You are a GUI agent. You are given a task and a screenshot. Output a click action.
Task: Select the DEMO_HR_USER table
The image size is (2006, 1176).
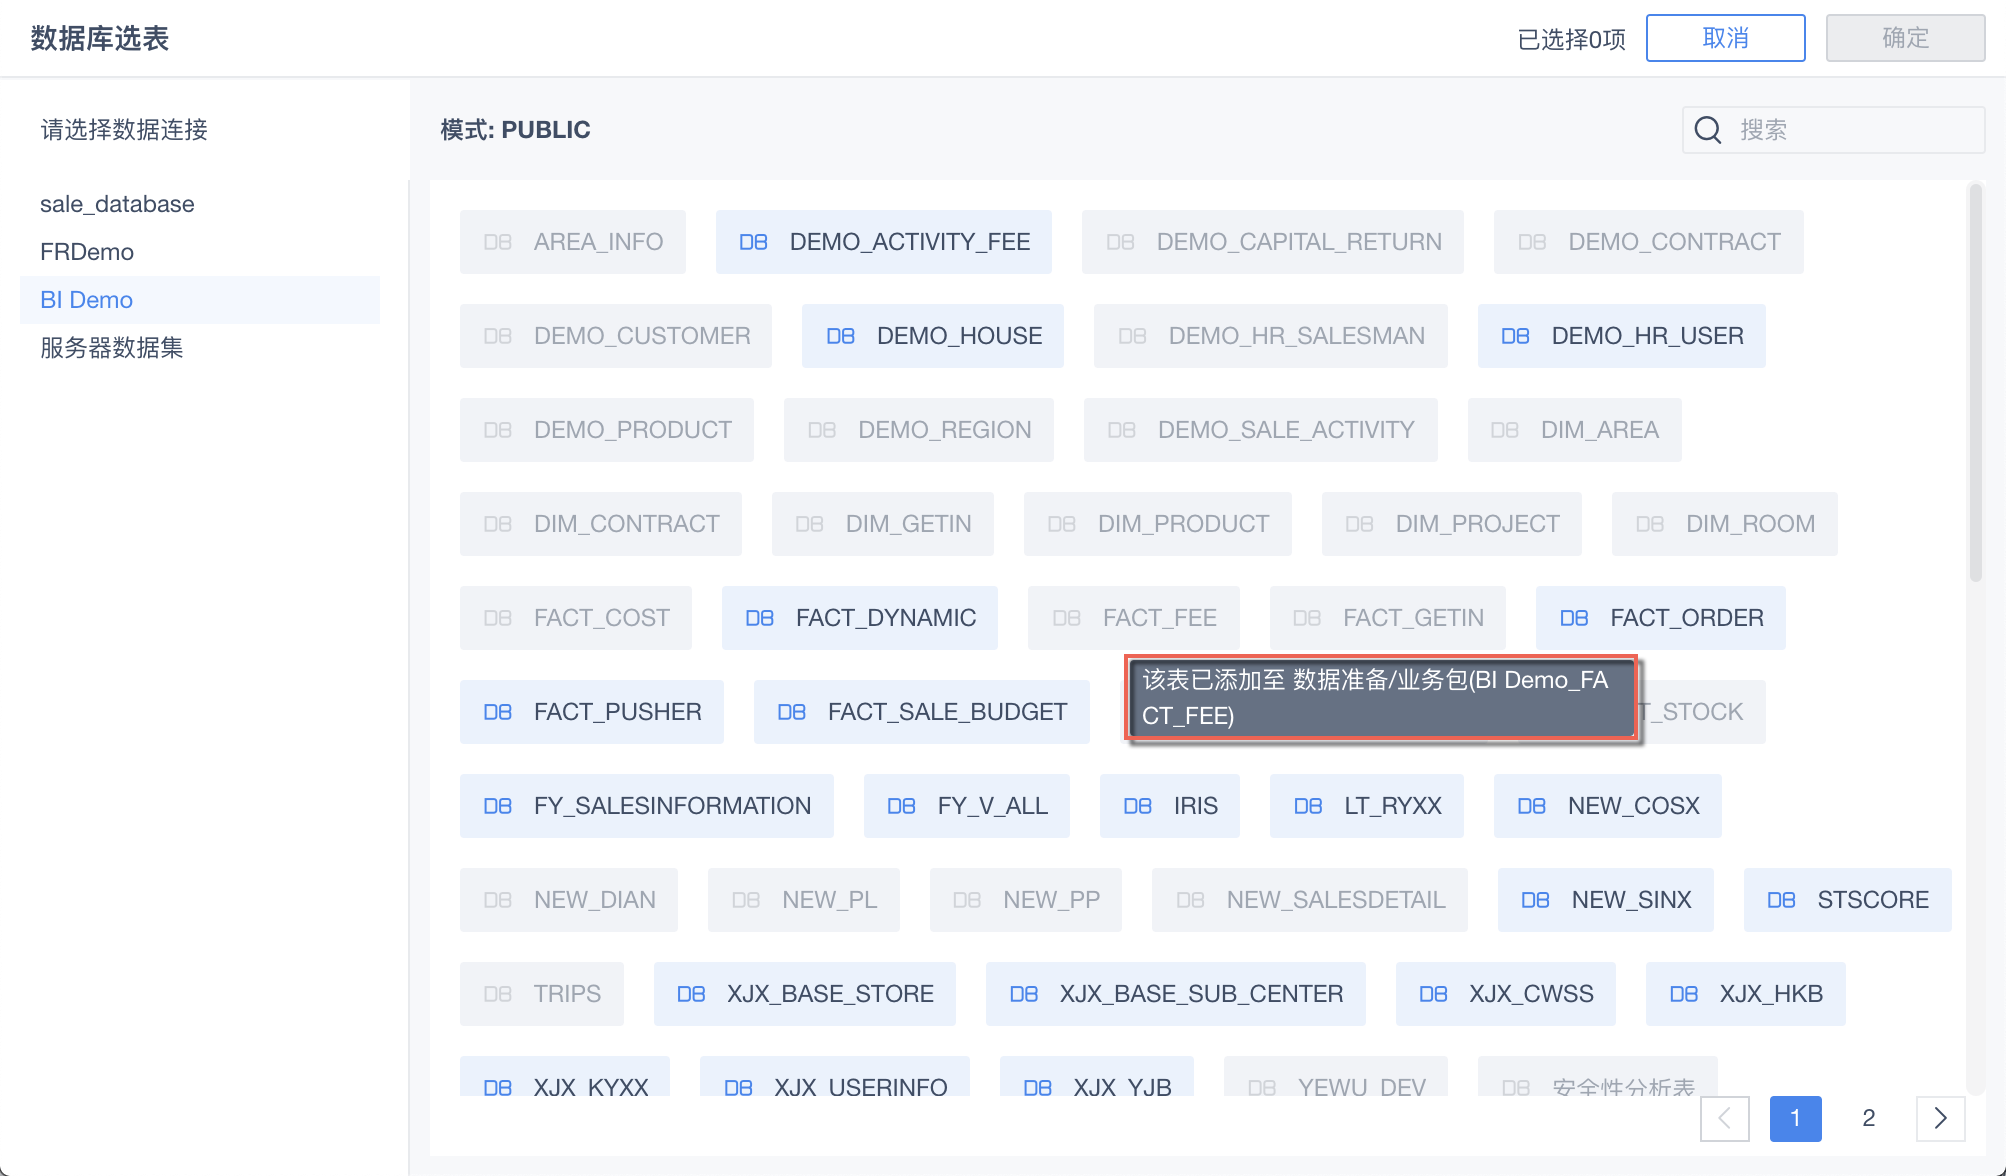[1621, 336]
